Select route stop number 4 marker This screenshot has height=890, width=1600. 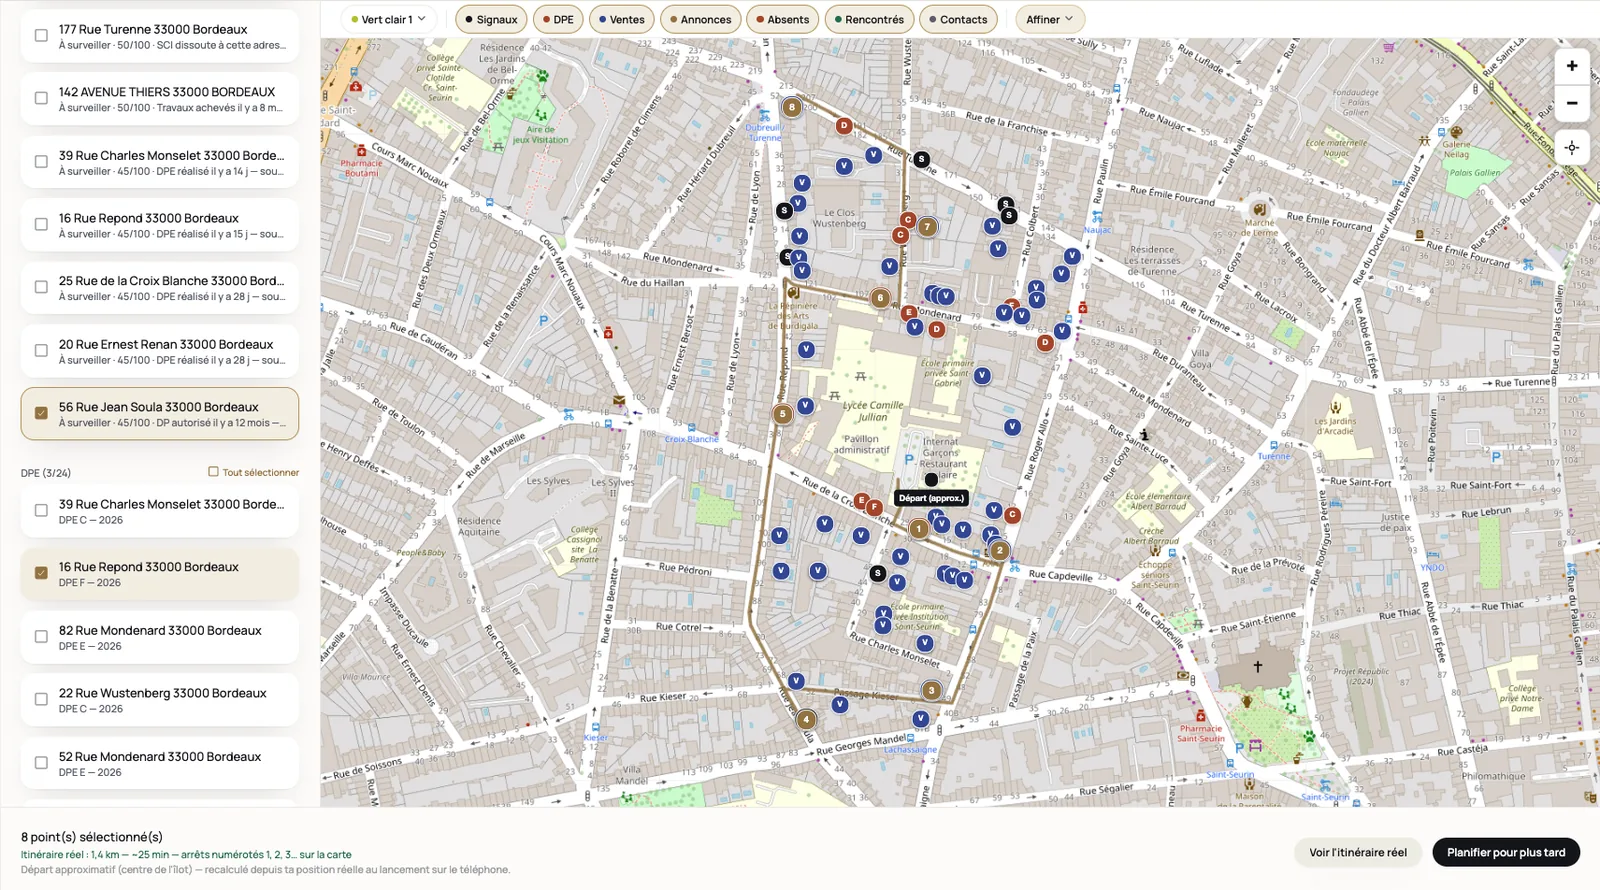click(806, 719)
